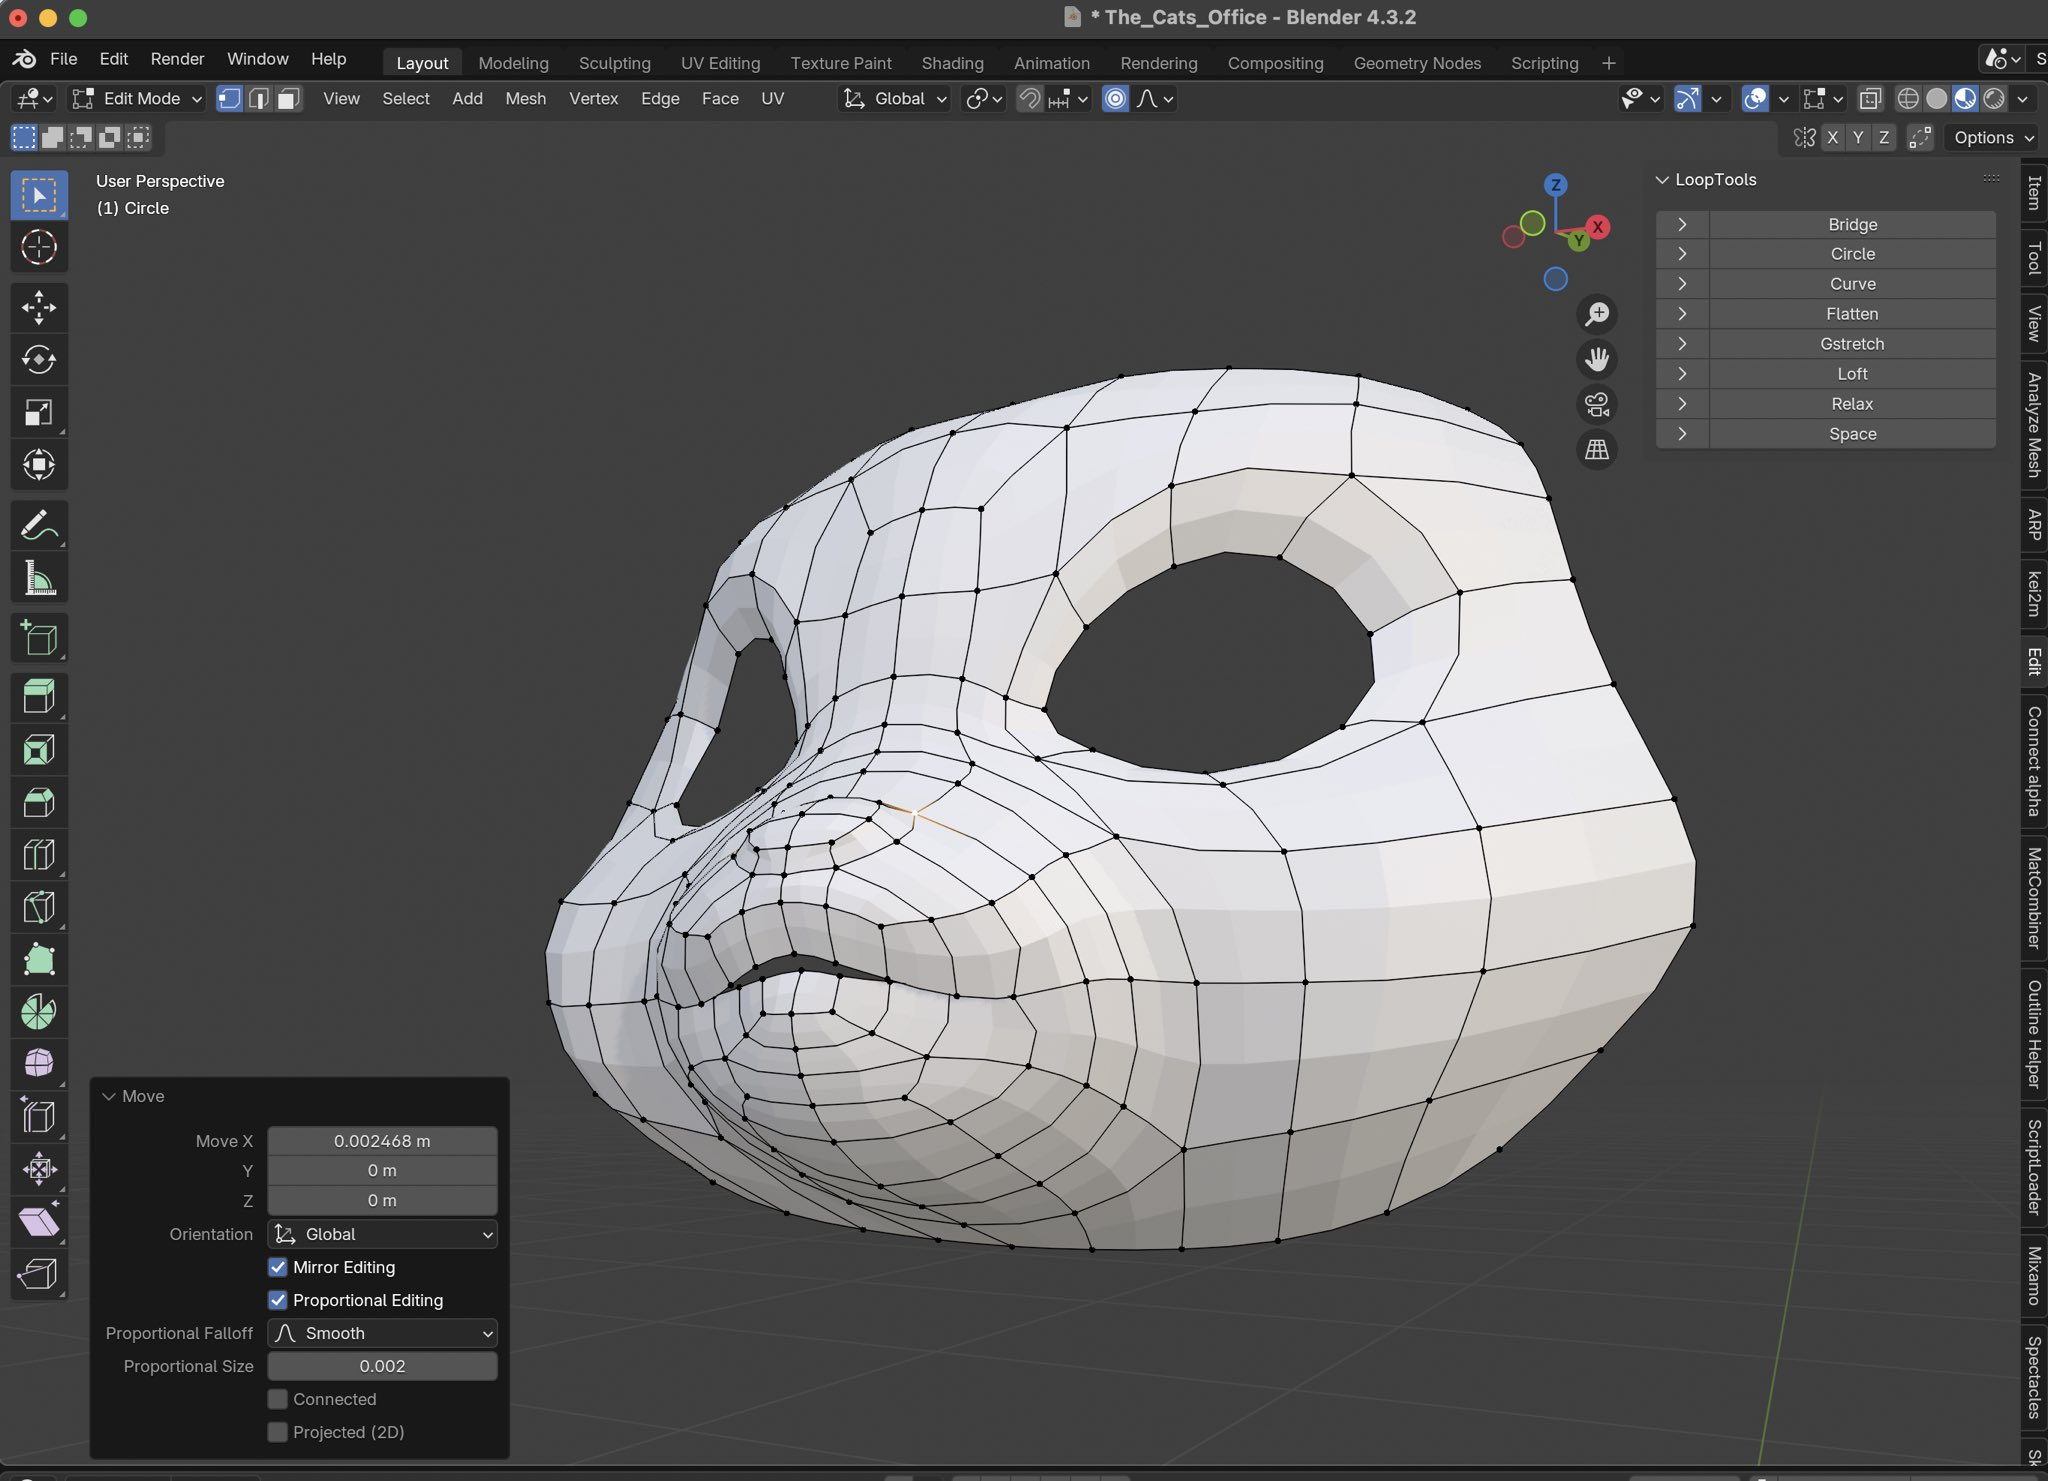Image resolution: width=2048 pixels, height=1481 pixels.
Task: Select the Shear tool
Action: (x=39, y=1221)
